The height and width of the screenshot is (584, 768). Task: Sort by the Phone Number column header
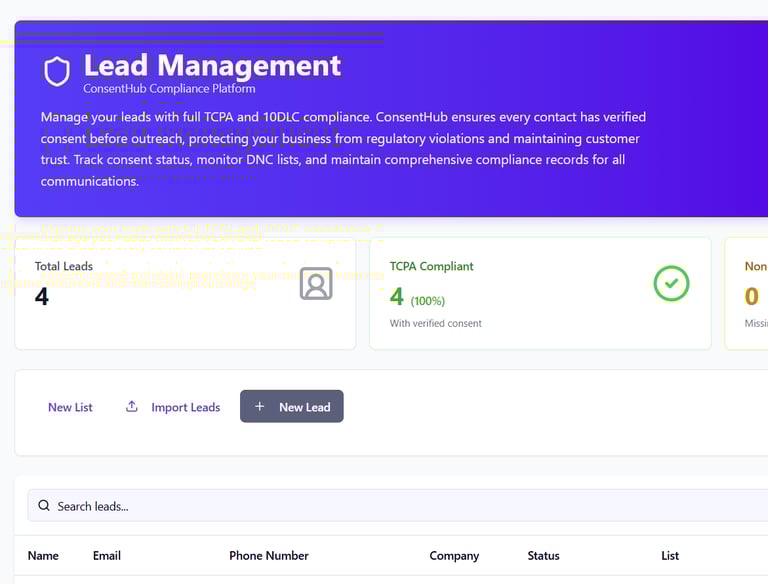269,556
